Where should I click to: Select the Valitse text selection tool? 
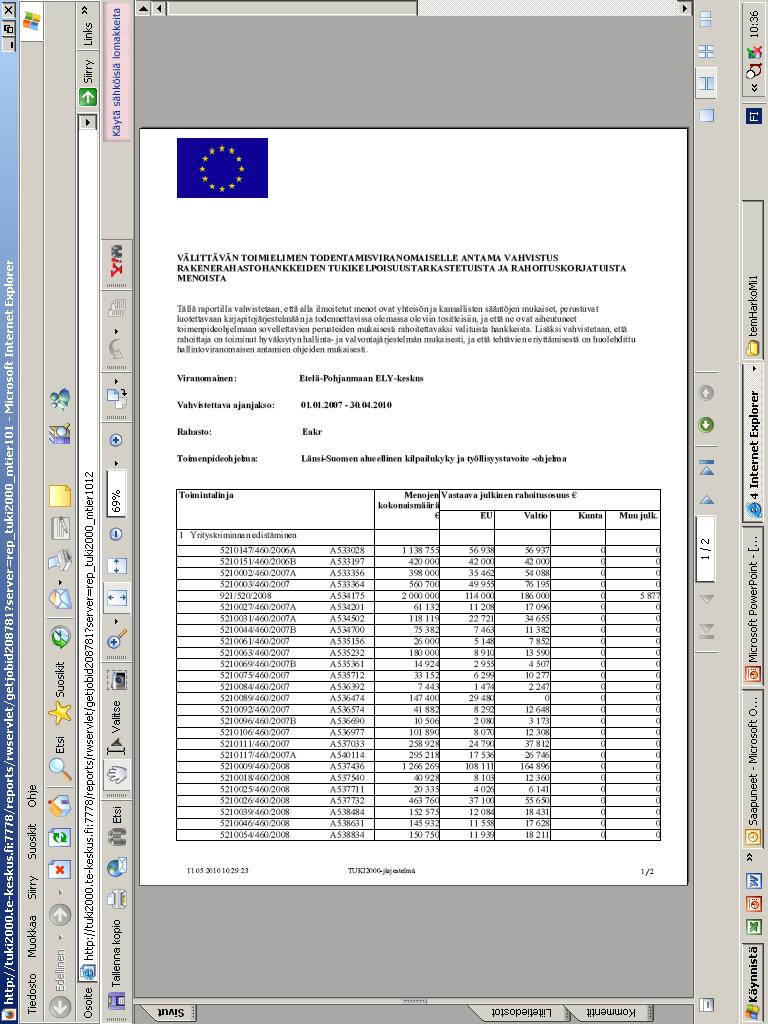116,728
